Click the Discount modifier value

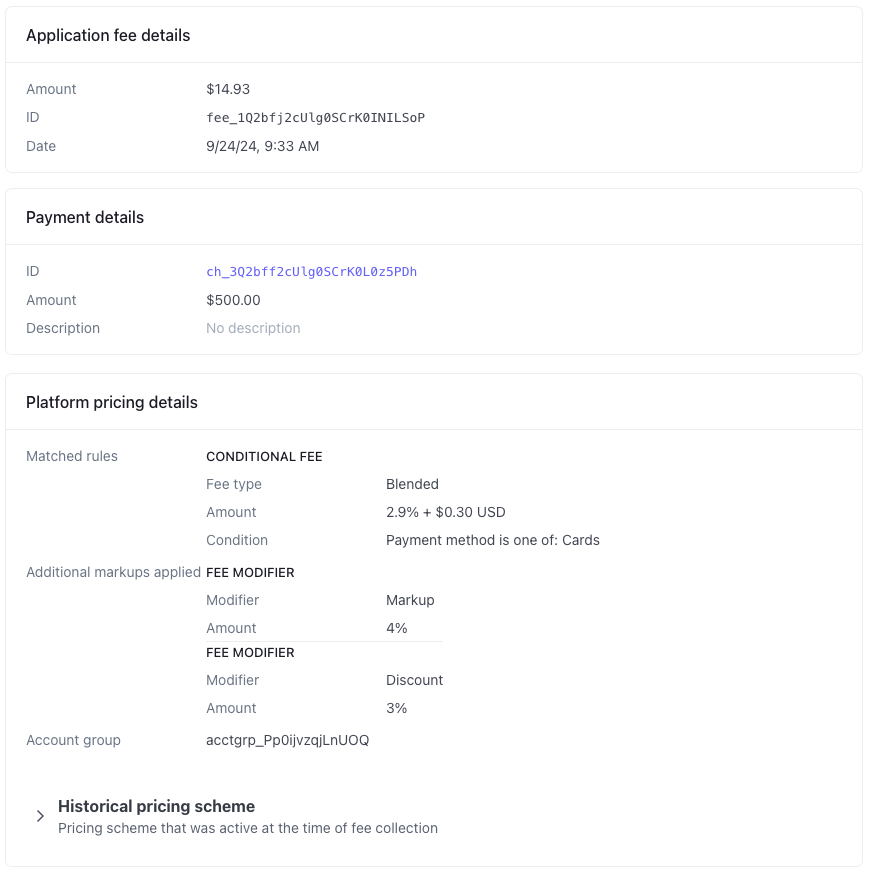click(x=415, y=680)
